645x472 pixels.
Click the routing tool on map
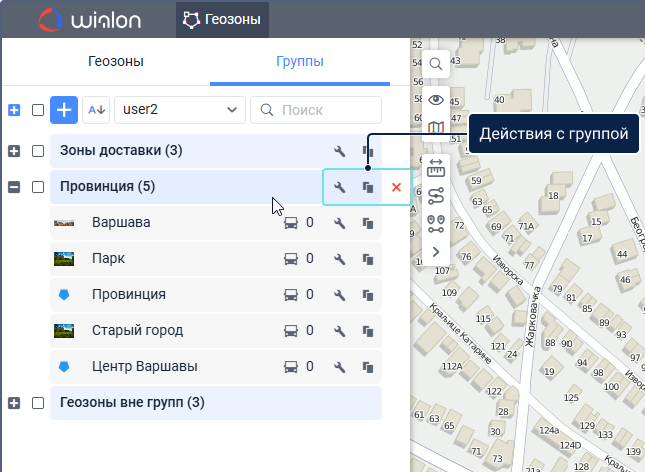tap(436, 195)
